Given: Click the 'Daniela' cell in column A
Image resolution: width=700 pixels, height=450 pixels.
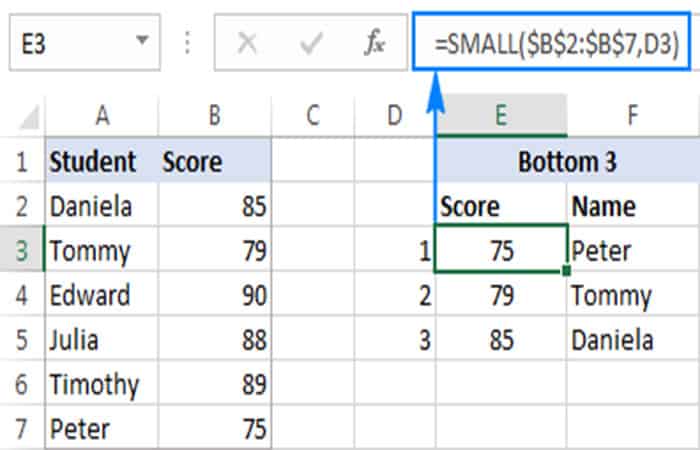Looking at the screenshot, I should coord(102,204).
